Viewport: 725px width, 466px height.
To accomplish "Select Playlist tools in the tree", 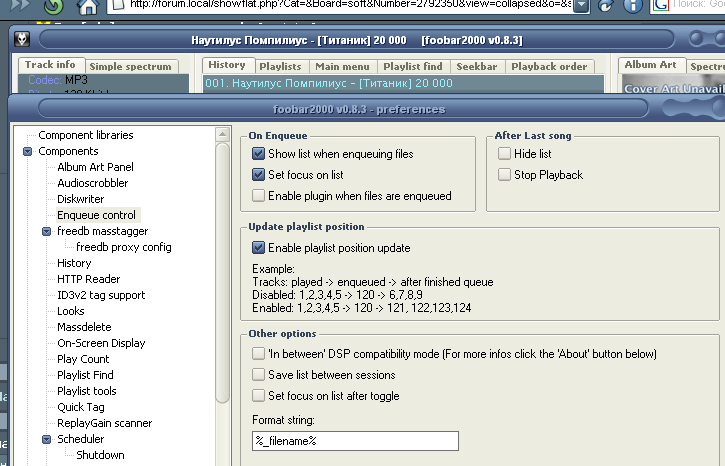I will coord(86,391).
